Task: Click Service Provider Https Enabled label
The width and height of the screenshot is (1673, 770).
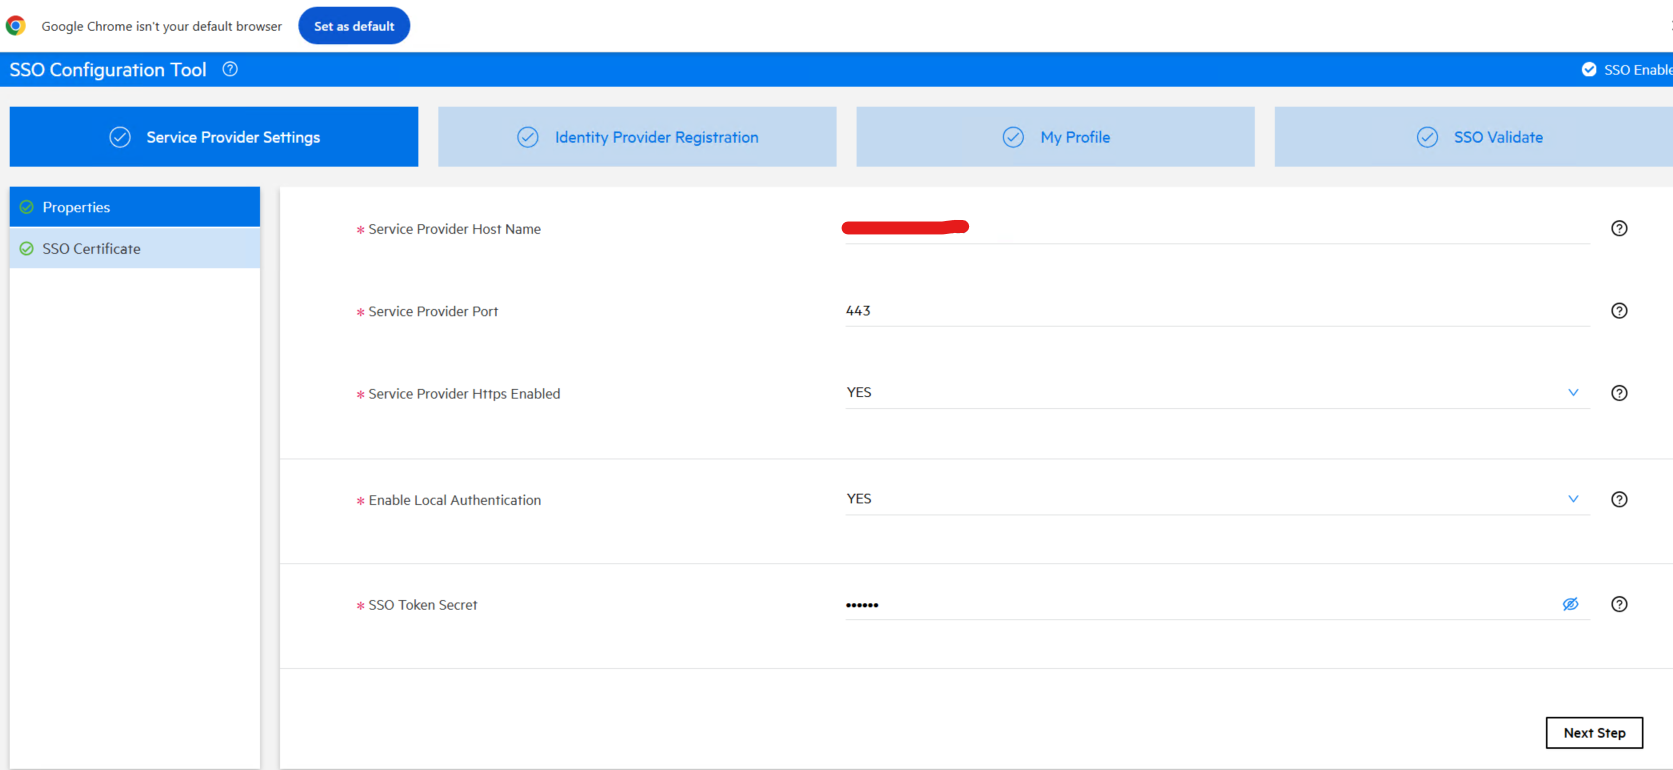Action: click(464, 394)
